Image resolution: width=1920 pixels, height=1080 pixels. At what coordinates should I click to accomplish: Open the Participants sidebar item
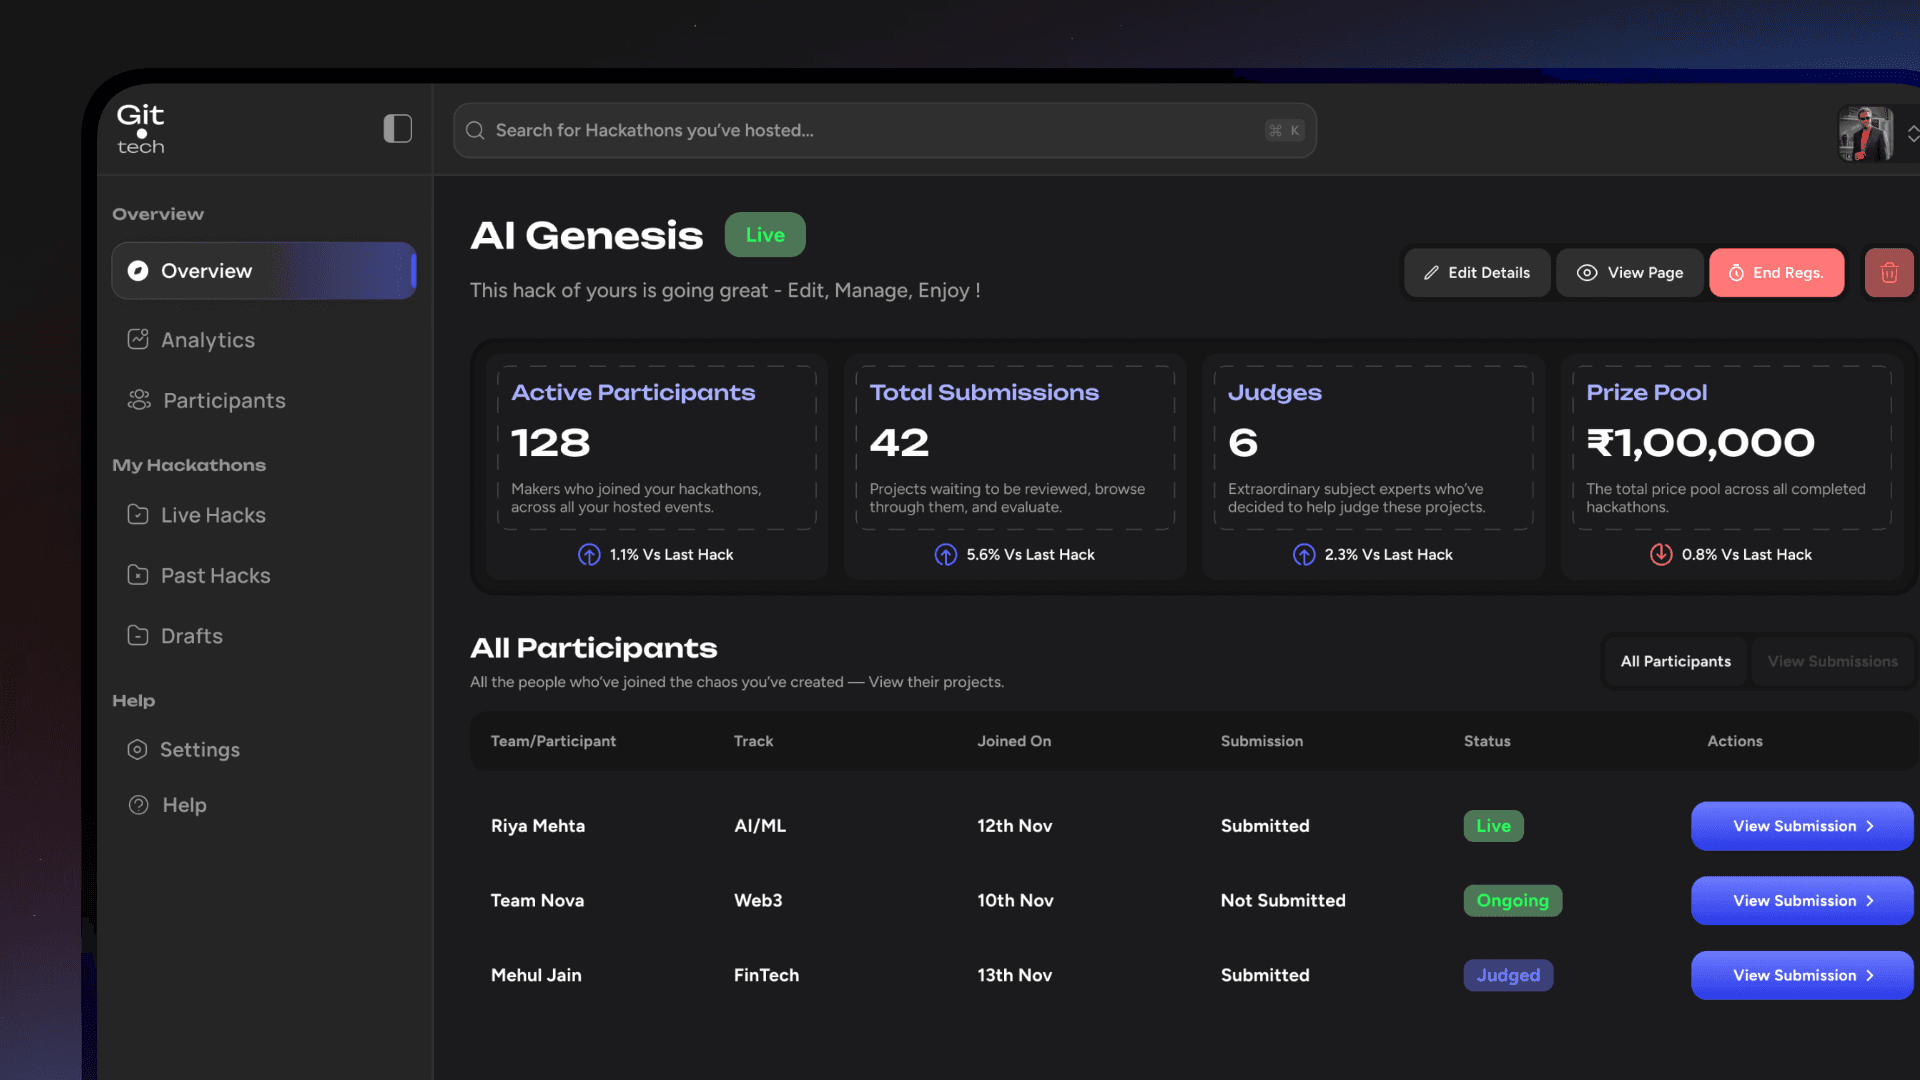[223, 400]
